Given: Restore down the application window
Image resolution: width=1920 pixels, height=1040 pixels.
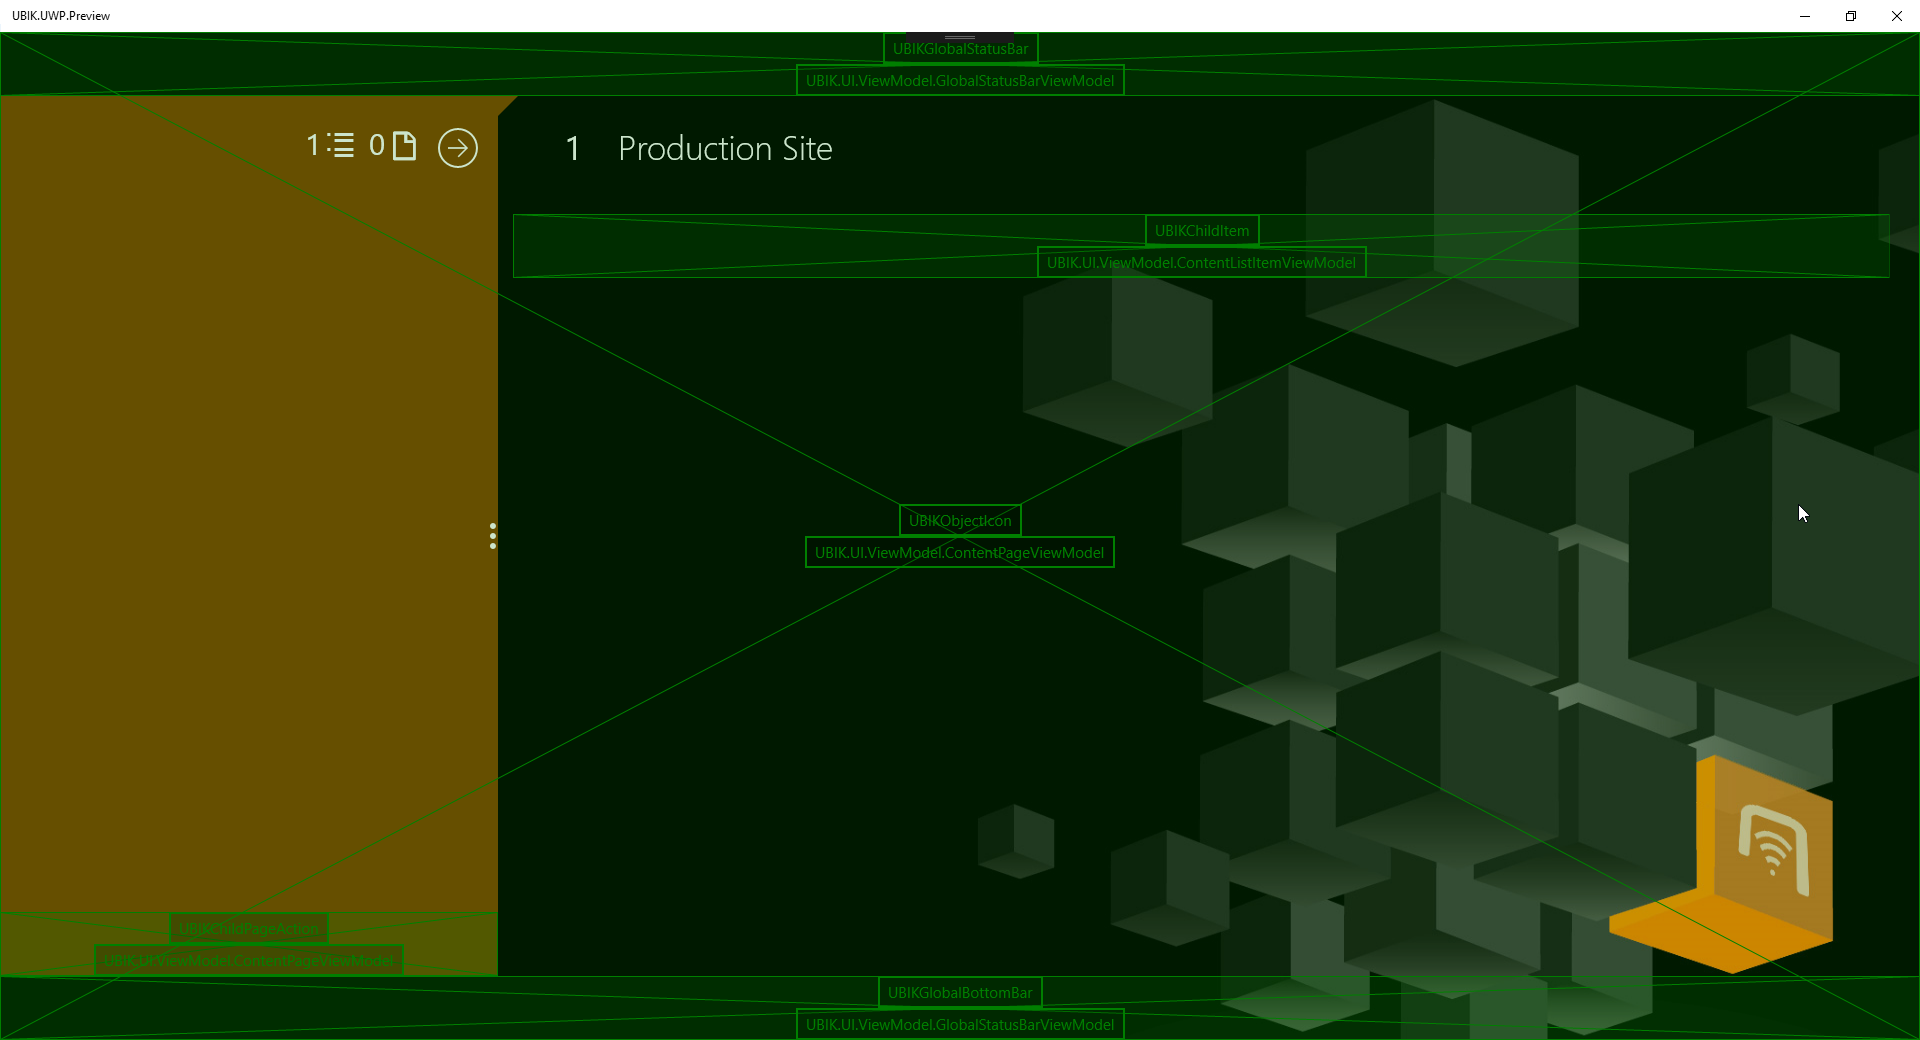Looking at the screenshot, I should (1851, 16).
